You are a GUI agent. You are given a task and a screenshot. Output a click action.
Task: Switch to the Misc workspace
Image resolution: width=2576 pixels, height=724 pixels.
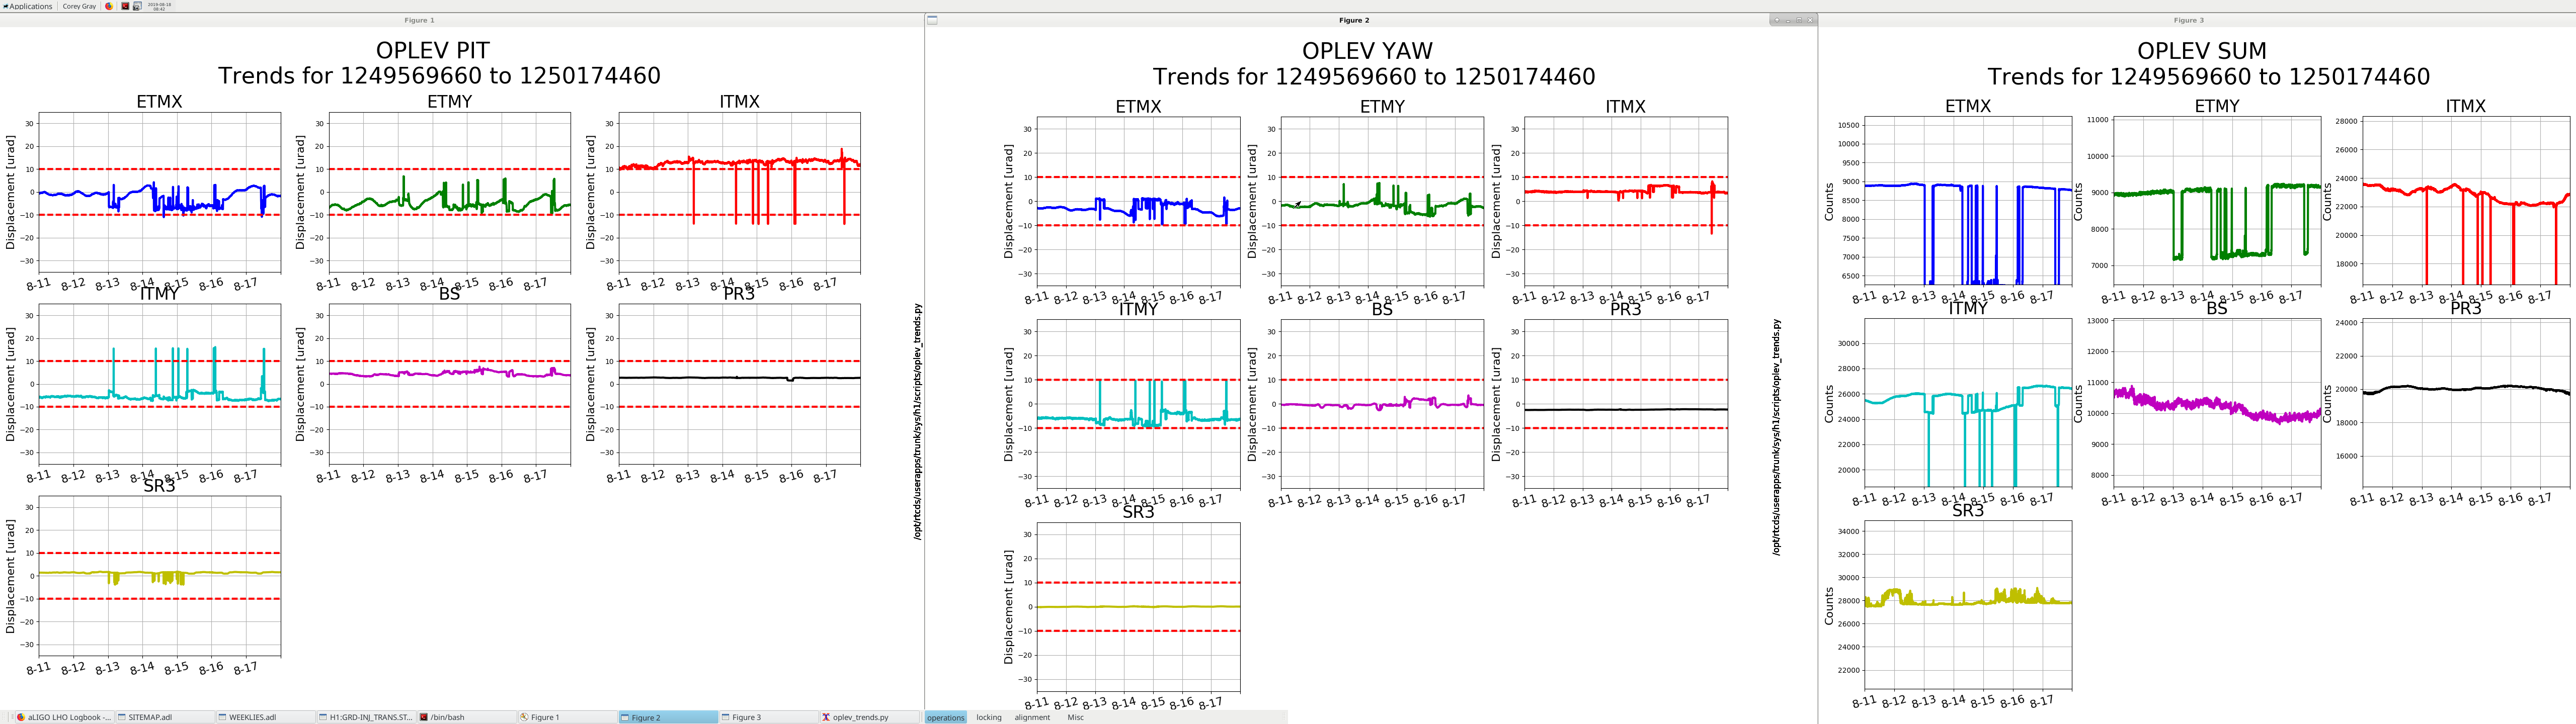click(x=1075, y=717)
